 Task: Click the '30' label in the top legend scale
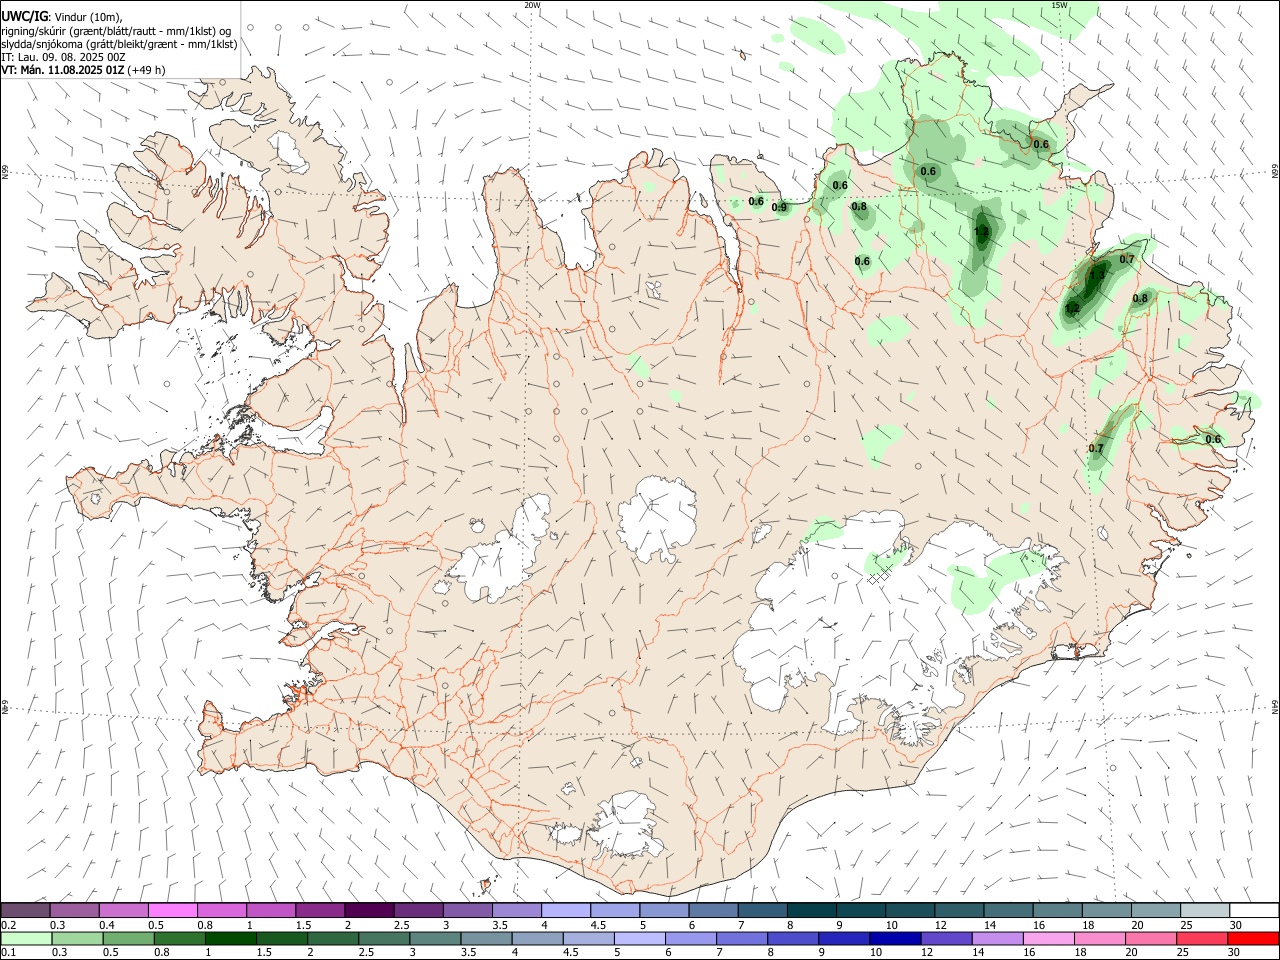[1236, 925]
